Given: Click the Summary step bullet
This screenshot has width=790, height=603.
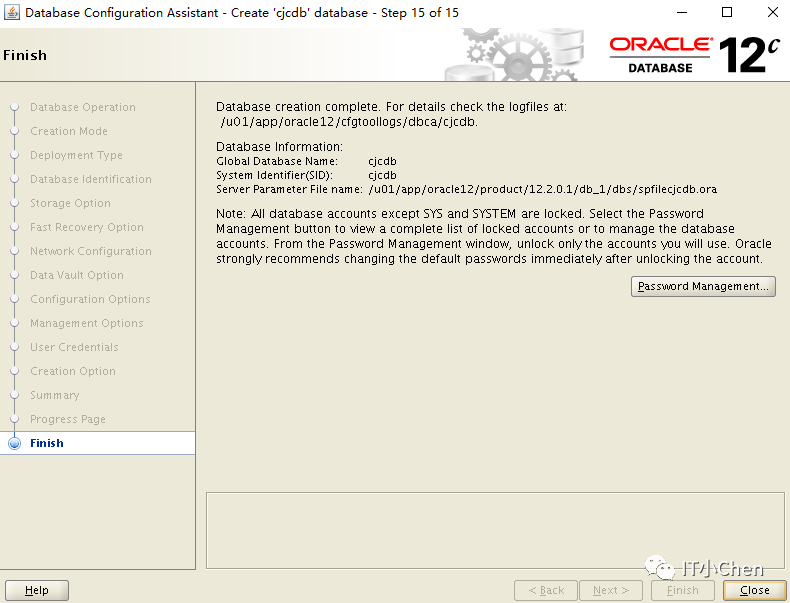Looking at the screenshot, I should point(15,395).
